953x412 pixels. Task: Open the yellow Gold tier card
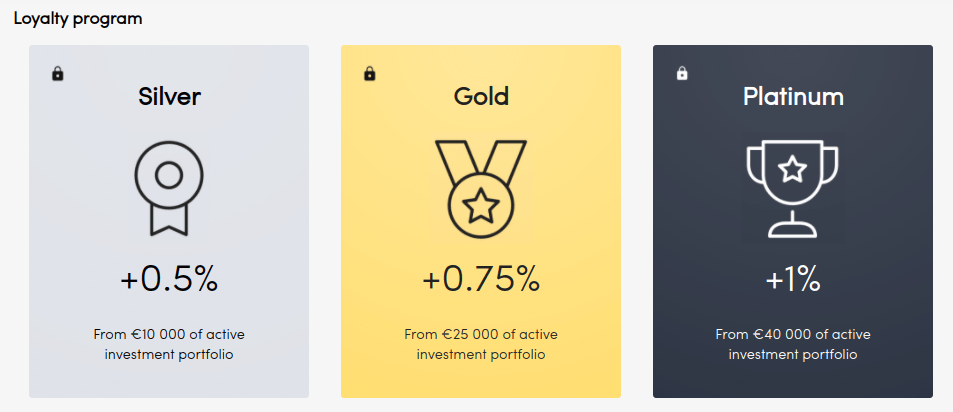coord(481,221)
